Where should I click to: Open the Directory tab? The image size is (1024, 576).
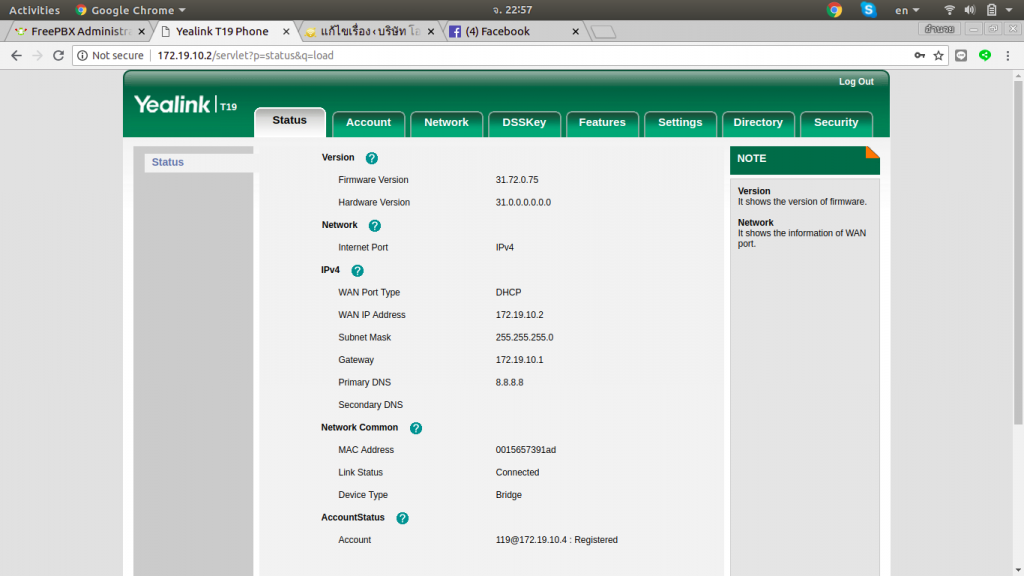758,123
